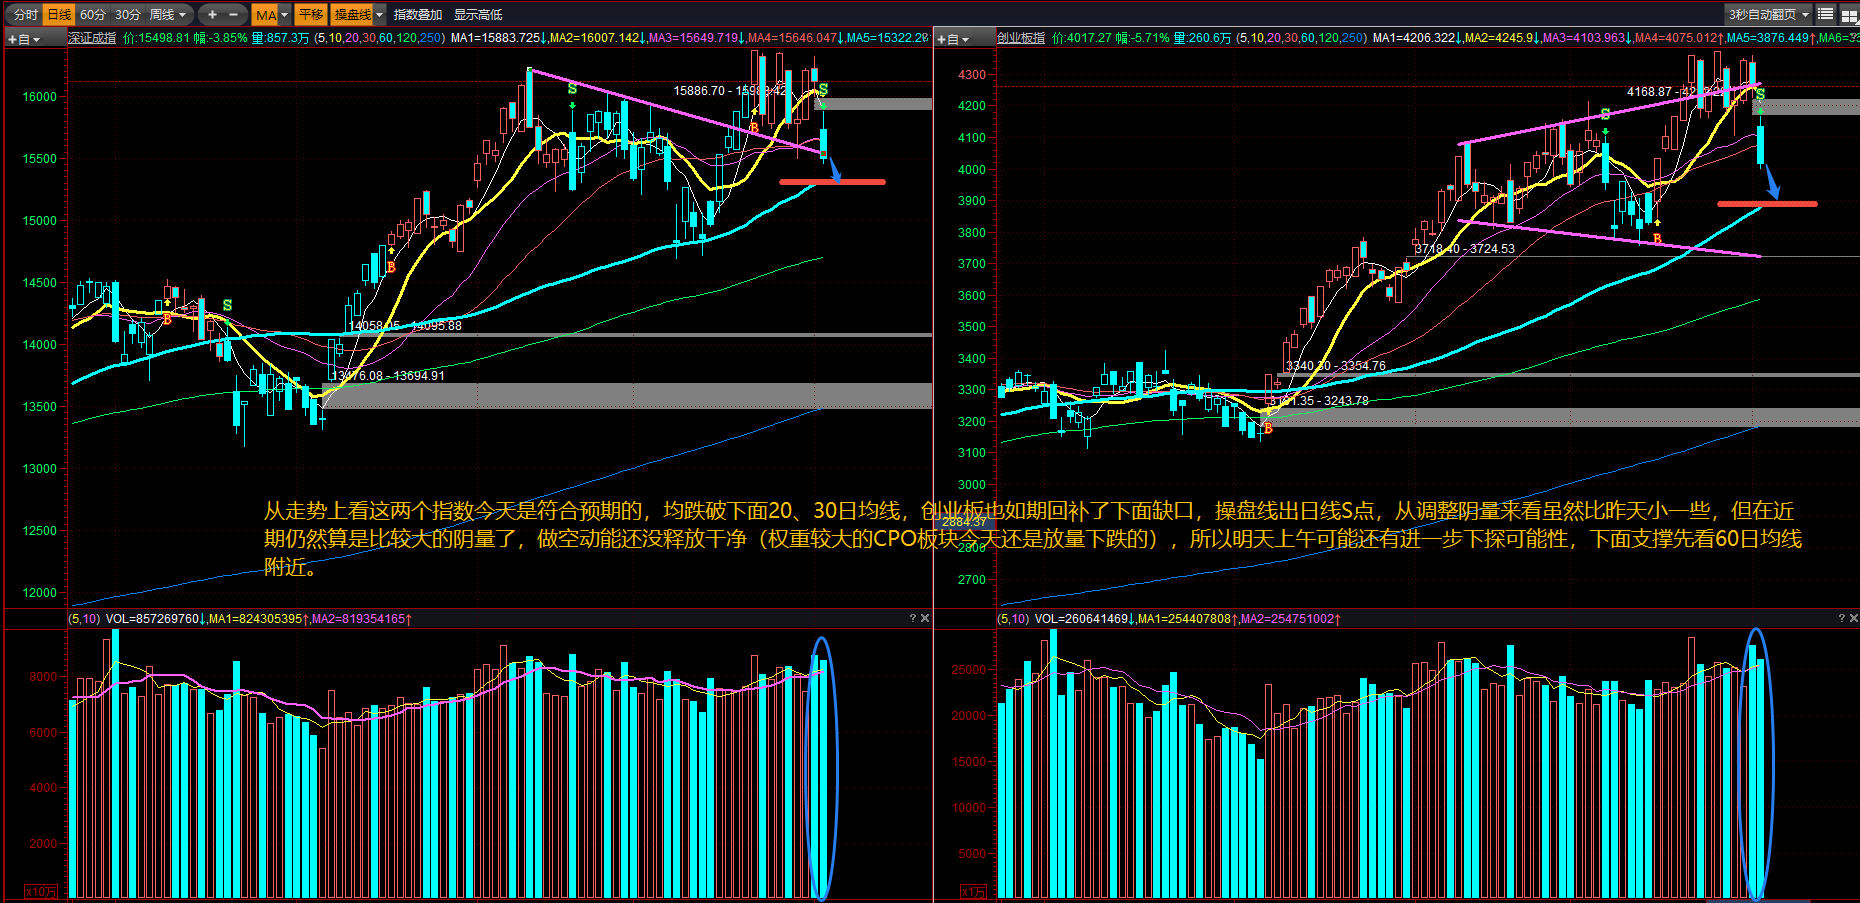This screenshot has height=903, width=1860.
Task: Click 显示高低 show high-low
Action: 478,14
